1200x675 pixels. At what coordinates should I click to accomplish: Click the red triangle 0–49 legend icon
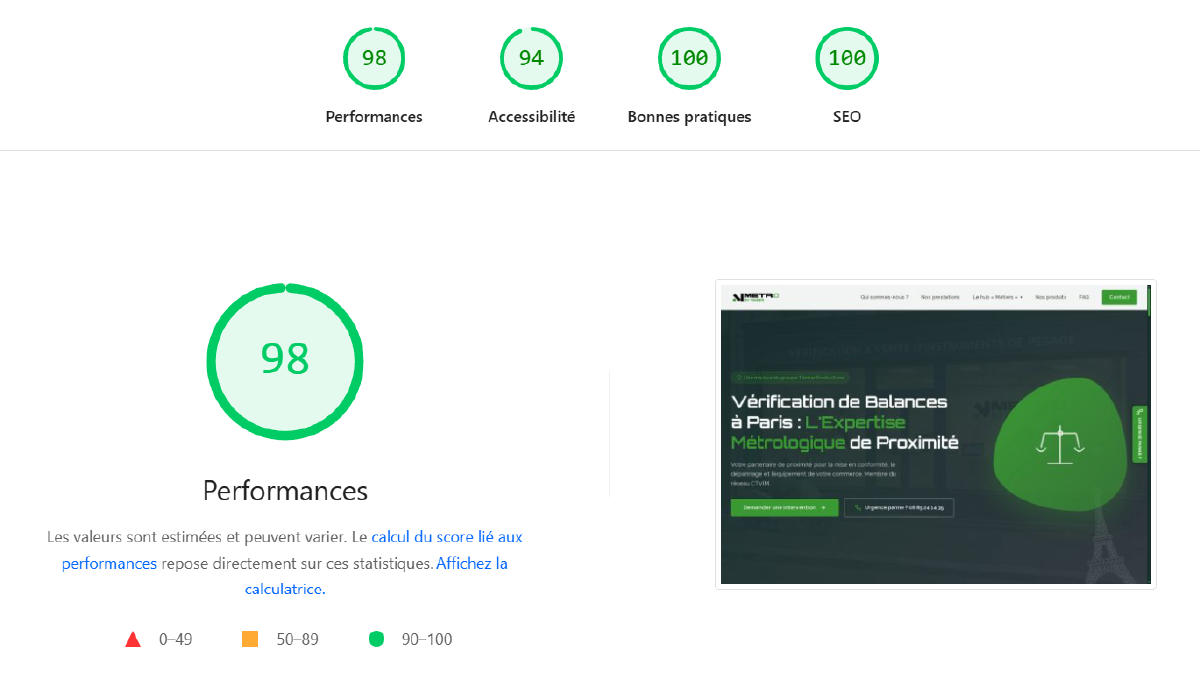coord(133,639)
